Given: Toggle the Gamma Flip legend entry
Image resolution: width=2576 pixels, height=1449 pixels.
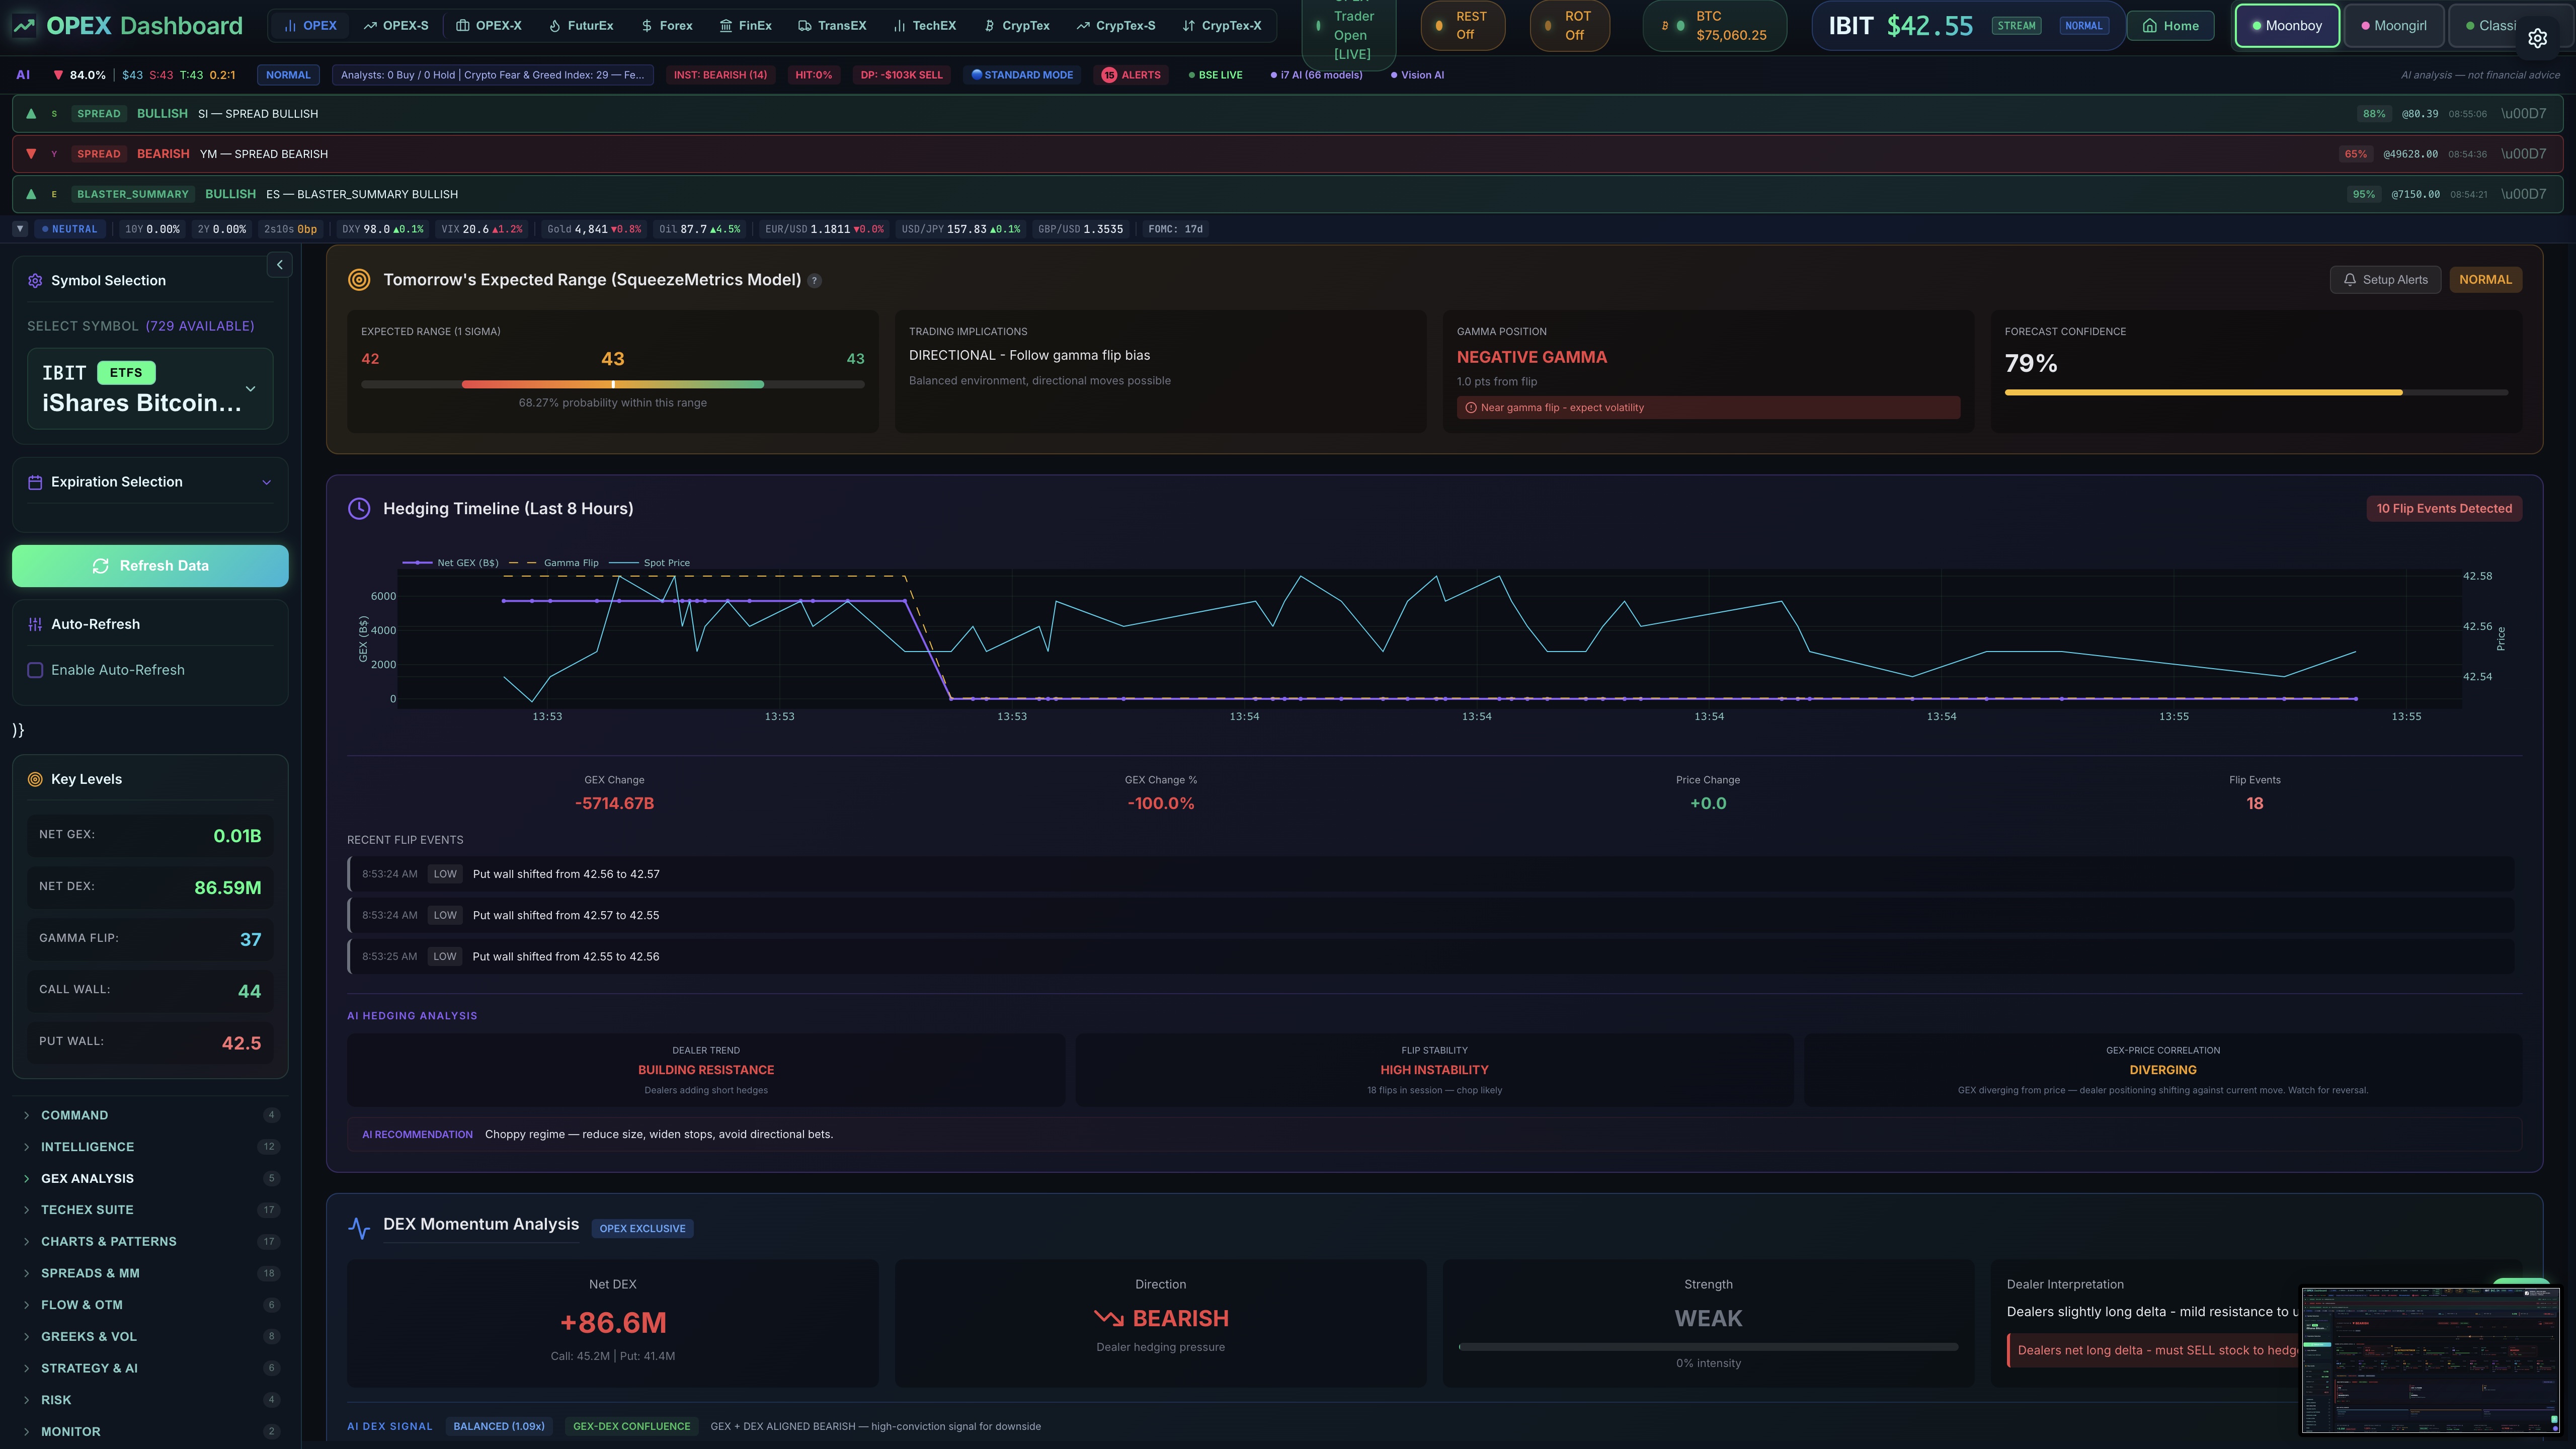Looking at the screenshot, I should point(554,563).
